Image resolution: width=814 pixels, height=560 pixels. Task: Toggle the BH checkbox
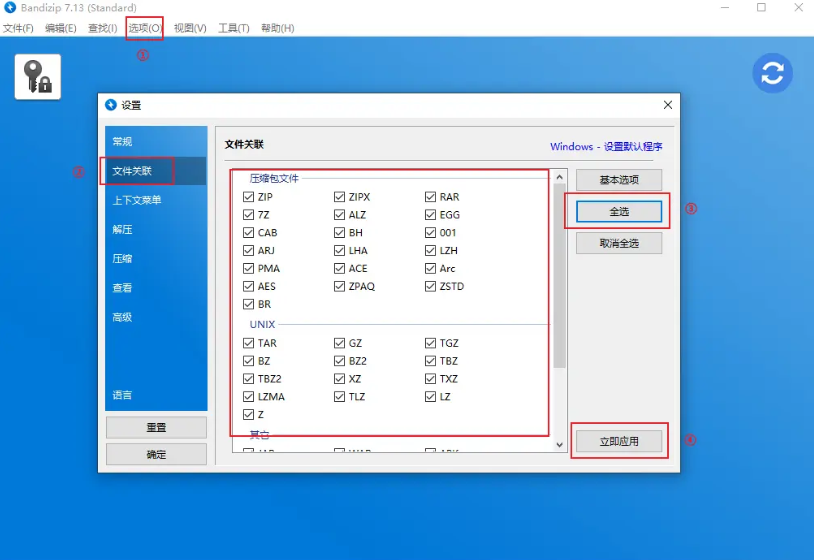point(340,233)
